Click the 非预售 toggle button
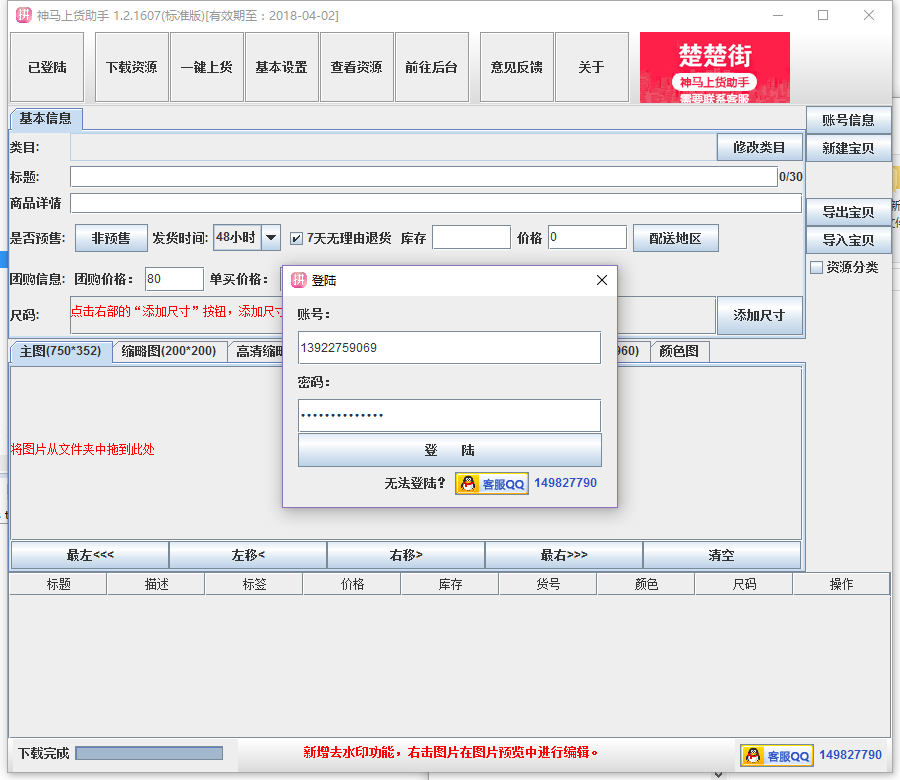The image size is (900, 780). coord(111,238)
